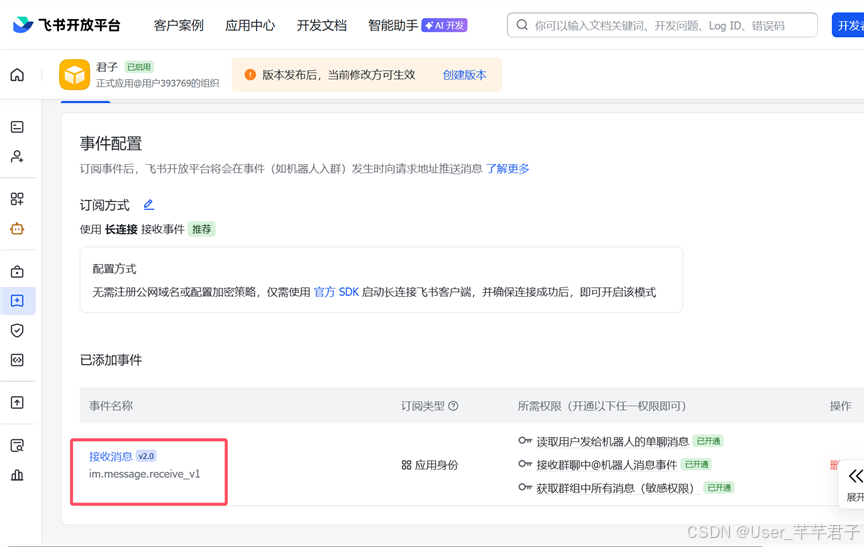
Task: Click the 已添加事件 section heading
Action: pyautogui.click(x=111, y=360)
